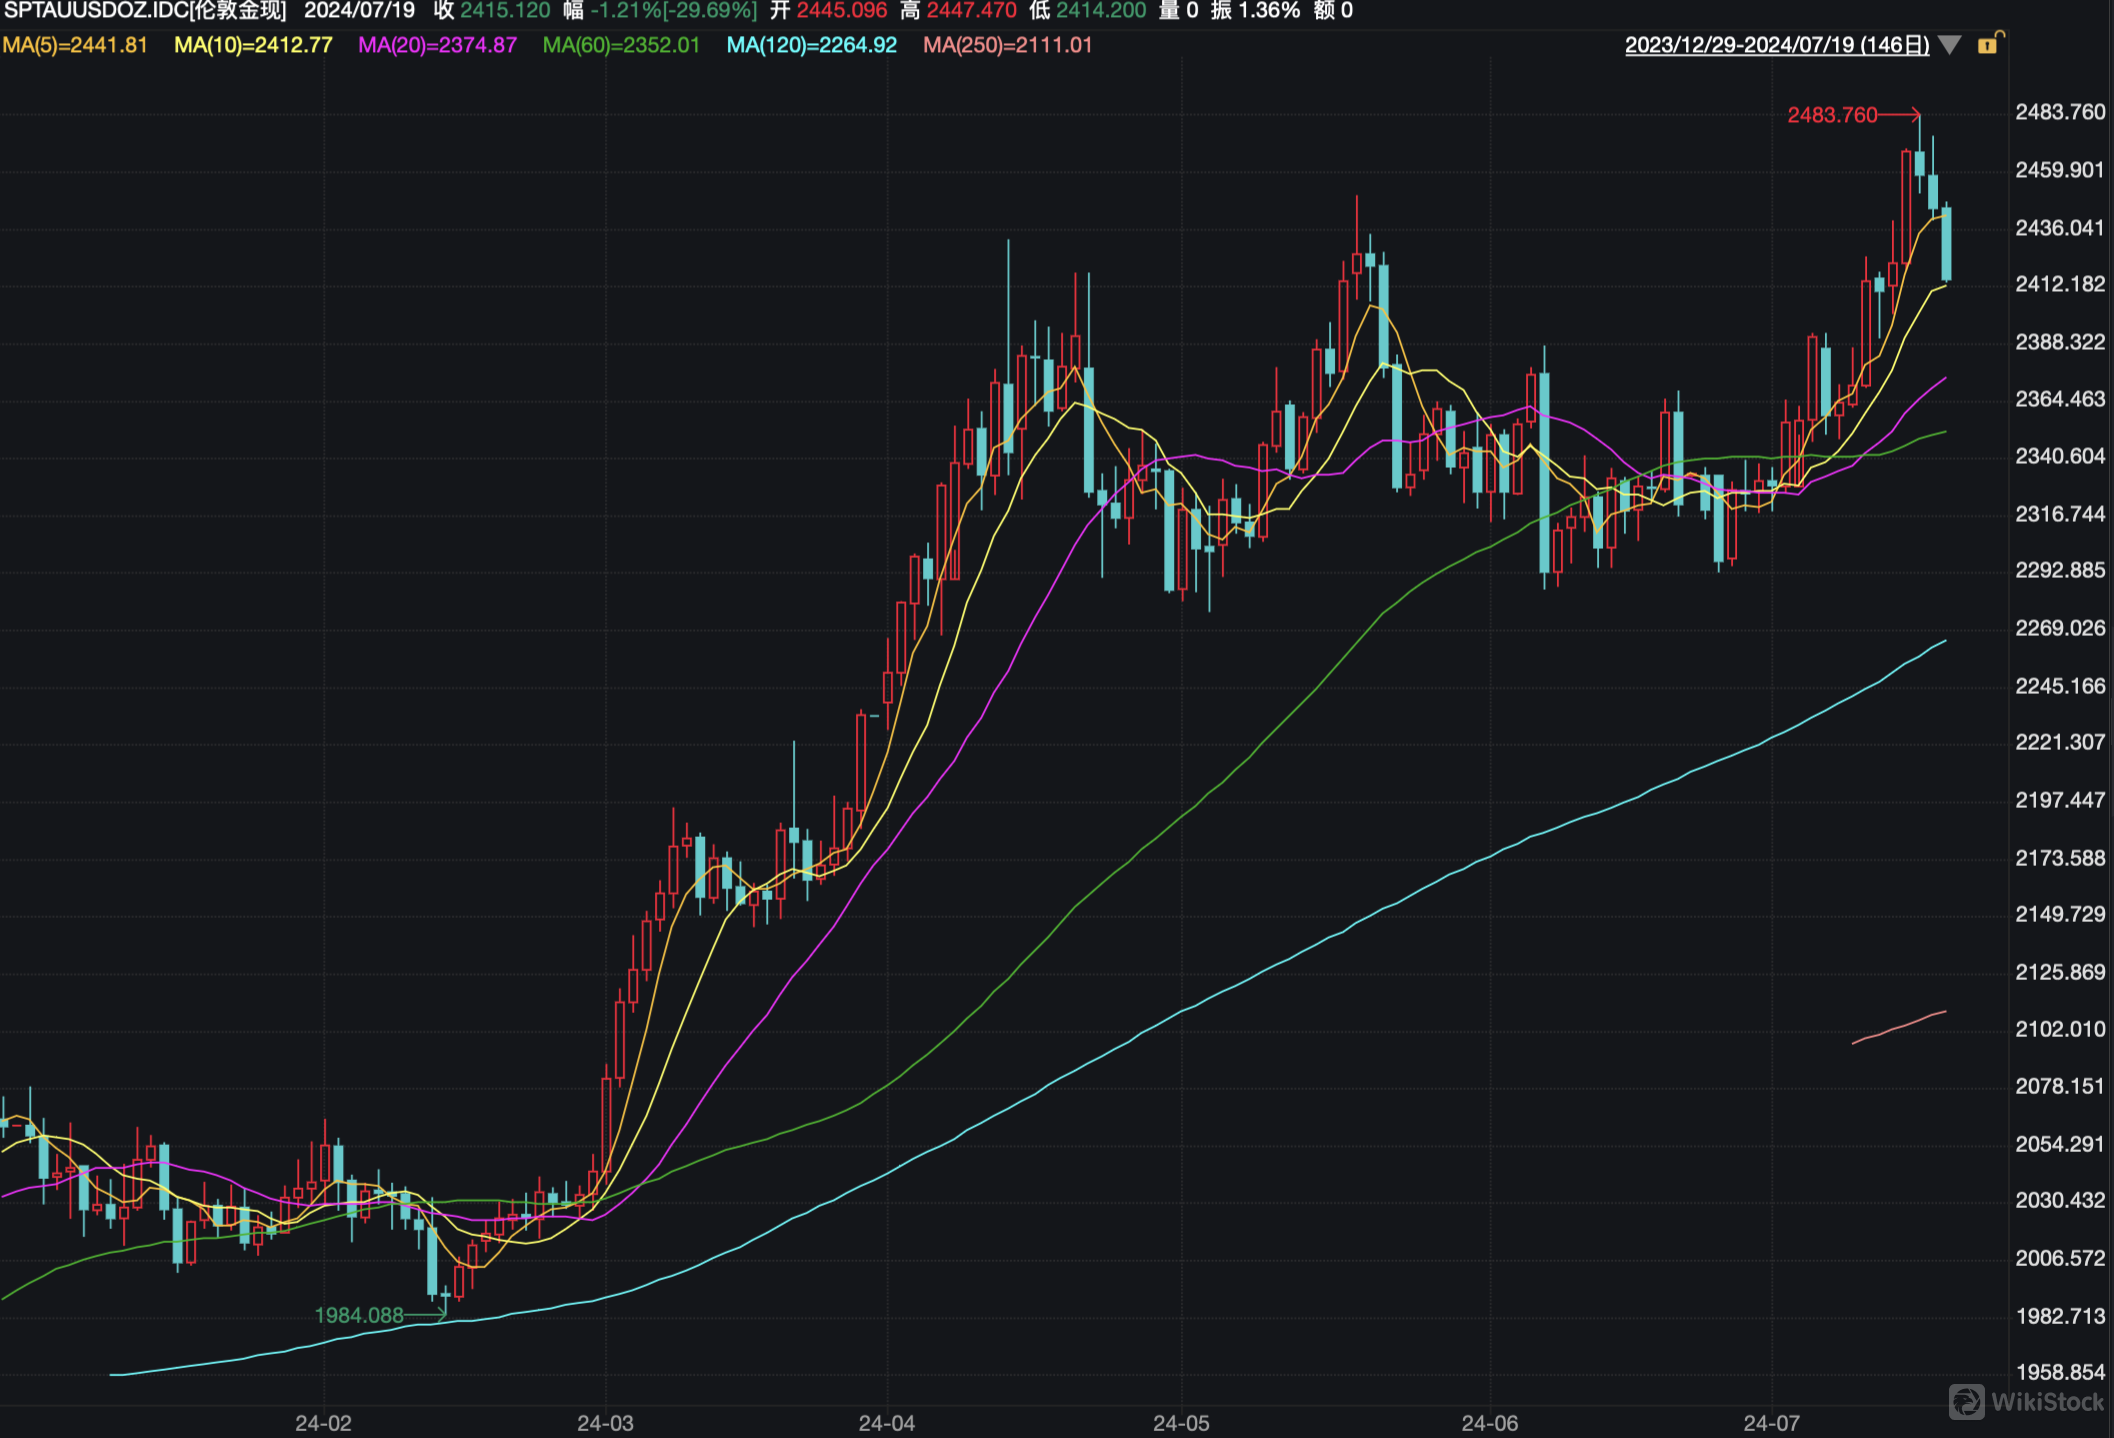Click the MA(120) cyan indicator label
The width and height of the screenshot is (2114, 1438).
click(811, 45)
